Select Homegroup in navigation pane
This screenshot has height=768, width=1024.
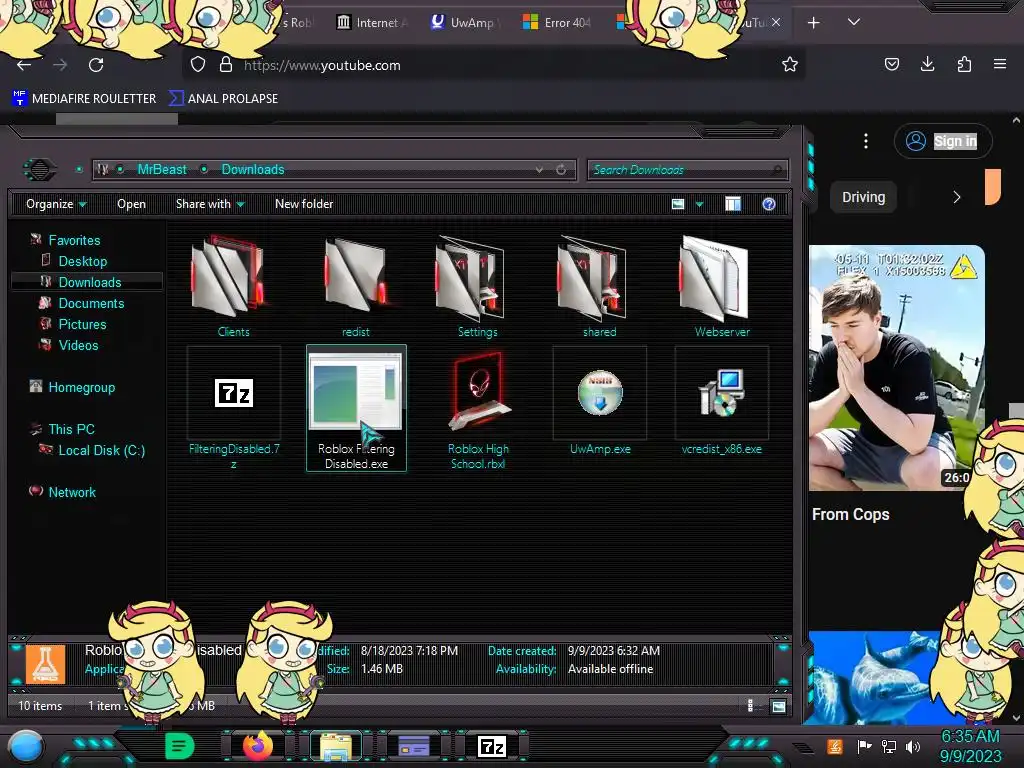82,387
